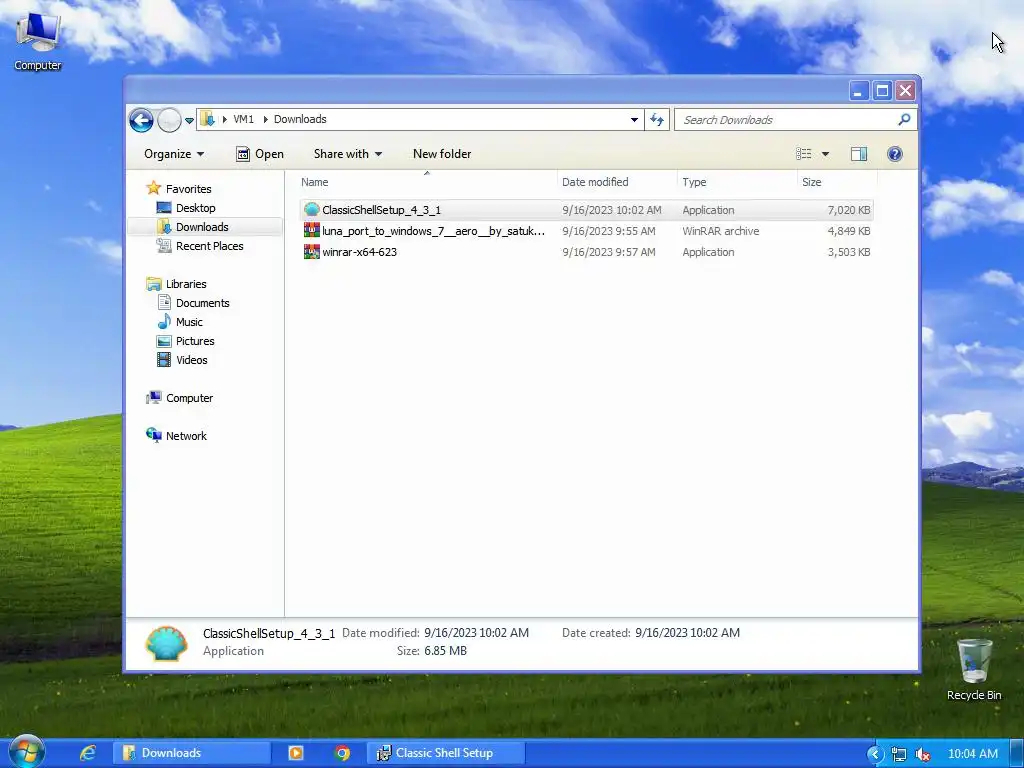Select Desktop in navigation pane
1024x768 pixels.
click(186, 208)
